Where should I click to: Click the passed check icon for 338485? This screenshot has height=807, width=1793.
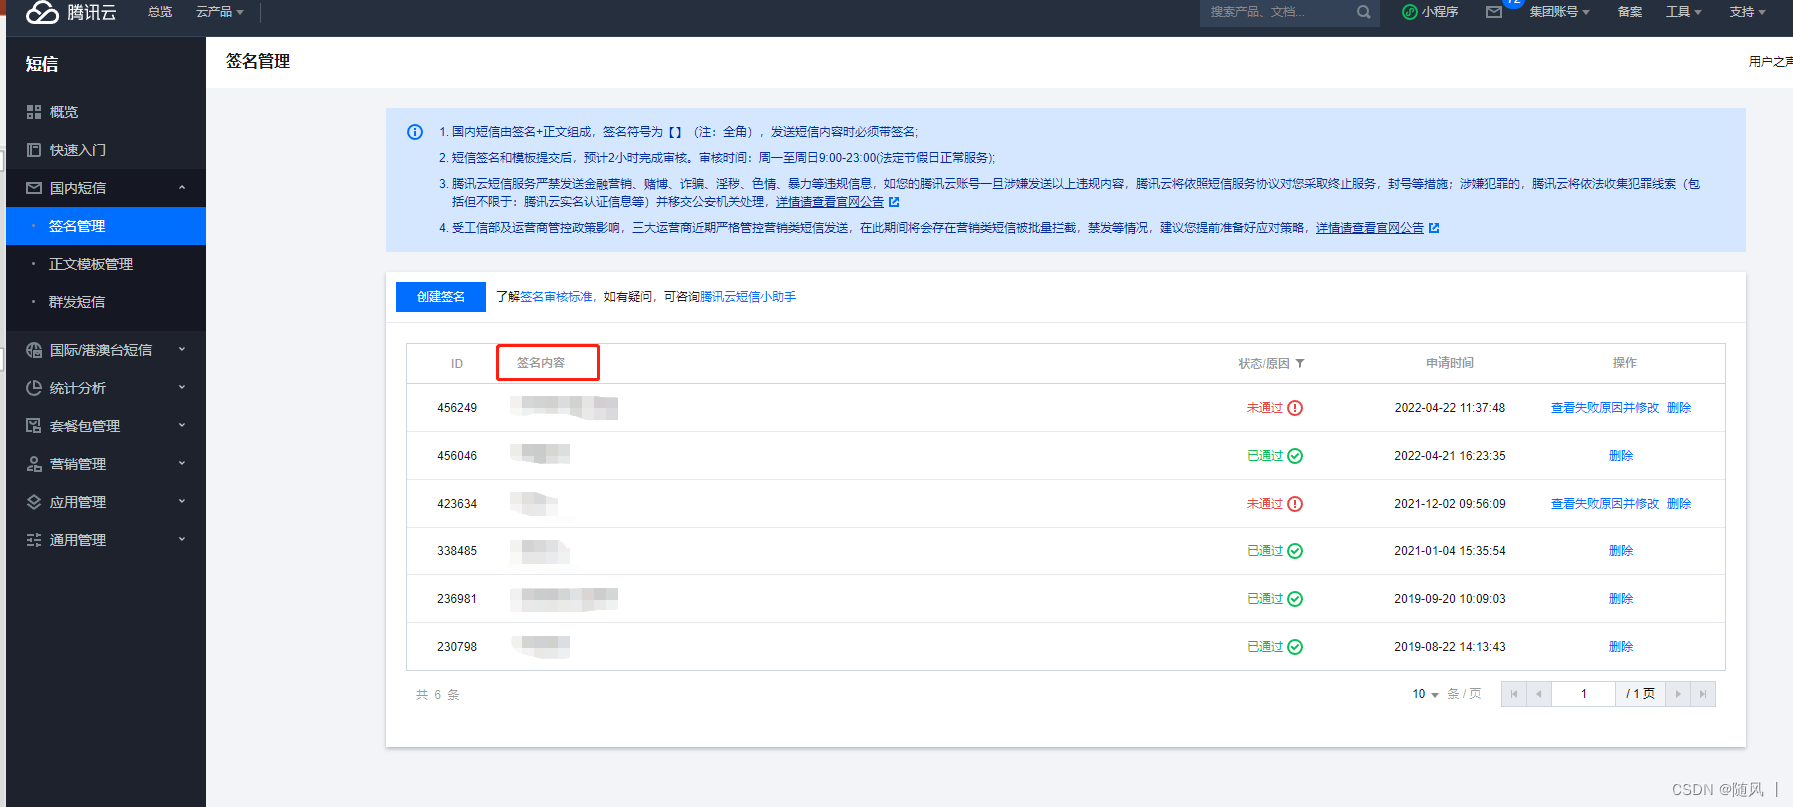[1295, 551]
